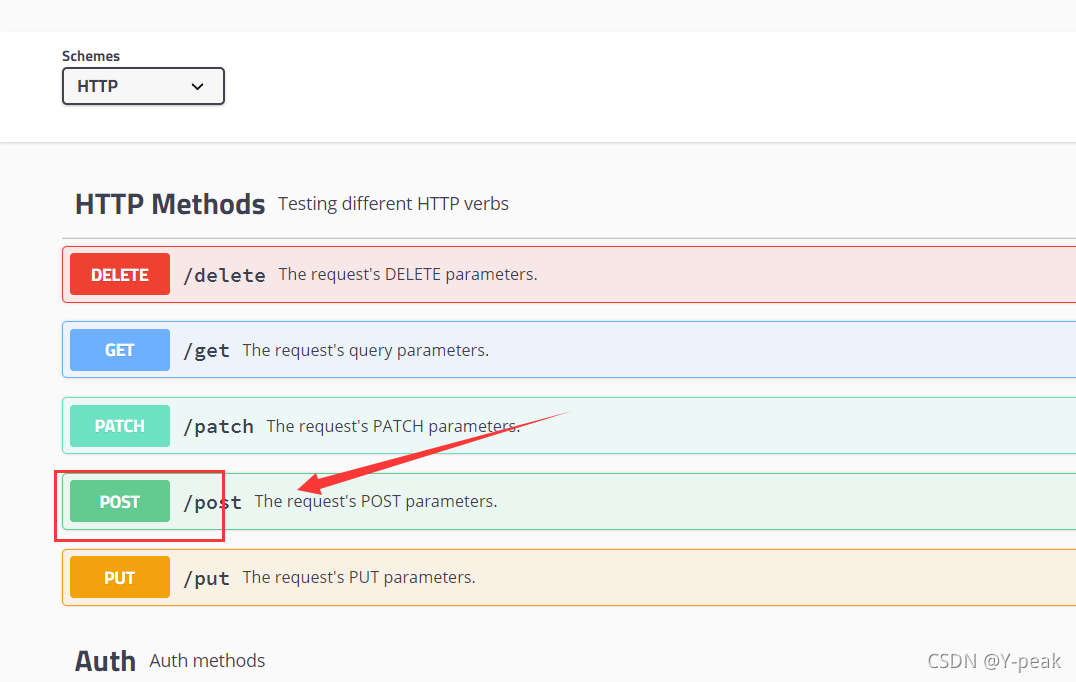Click the teal PATCH method badge

pos(120,426)
